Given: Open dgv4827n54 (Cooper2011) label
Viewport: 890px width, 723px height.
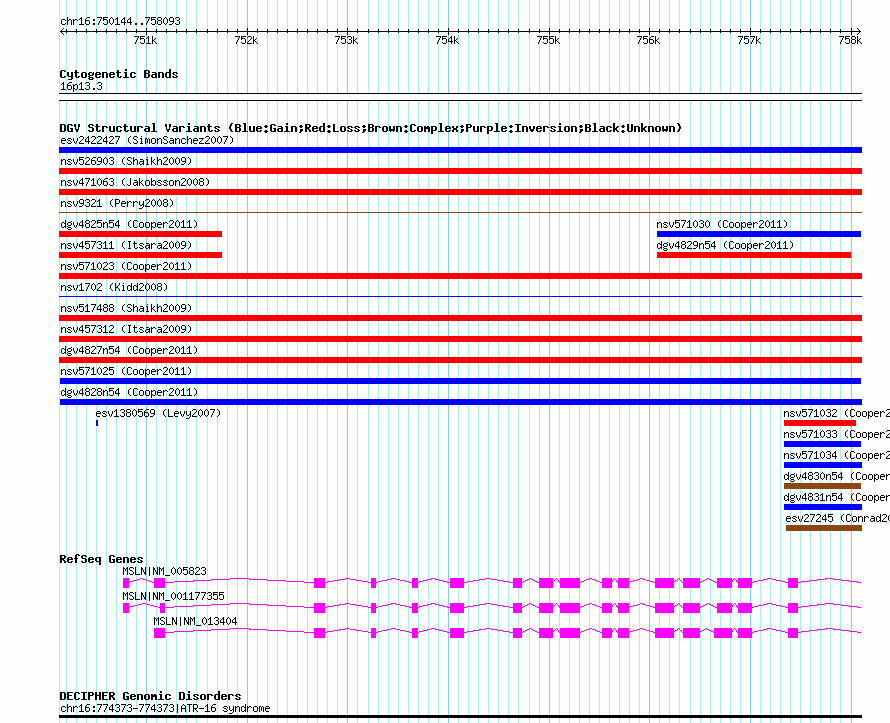Looking at the screenshot, I should point(129,350).
